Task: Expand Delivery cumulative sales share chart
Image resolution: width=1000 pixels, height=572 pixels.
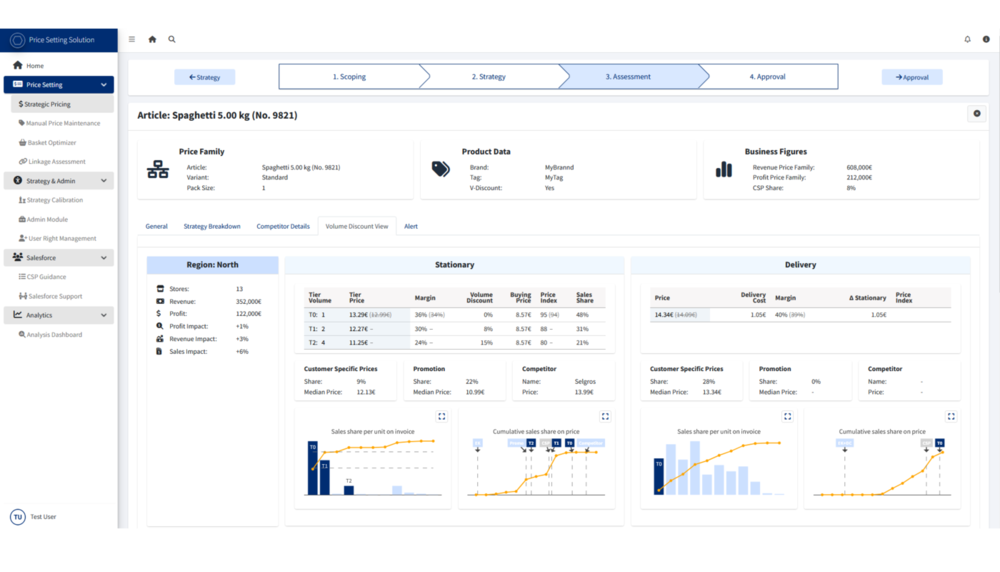Action: click(x=951, y=416)
